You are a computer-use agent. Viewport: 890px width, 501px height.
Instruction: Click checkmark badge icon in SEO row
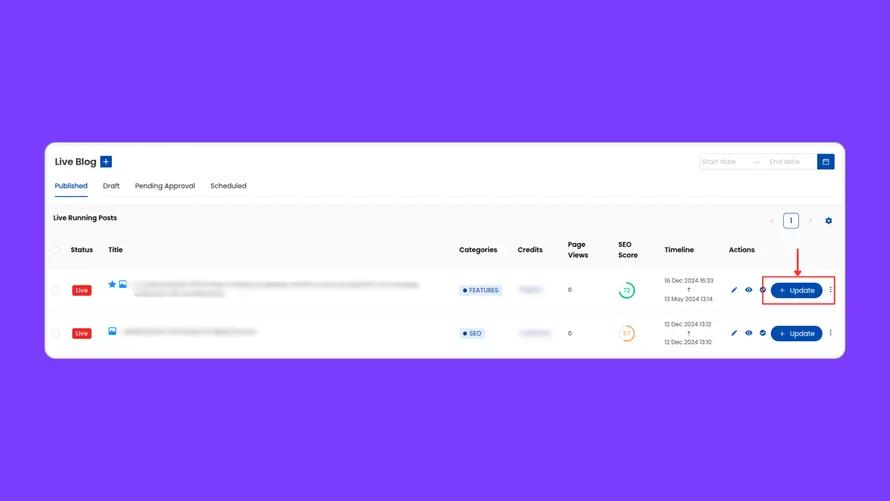click(x=762, y=334)
